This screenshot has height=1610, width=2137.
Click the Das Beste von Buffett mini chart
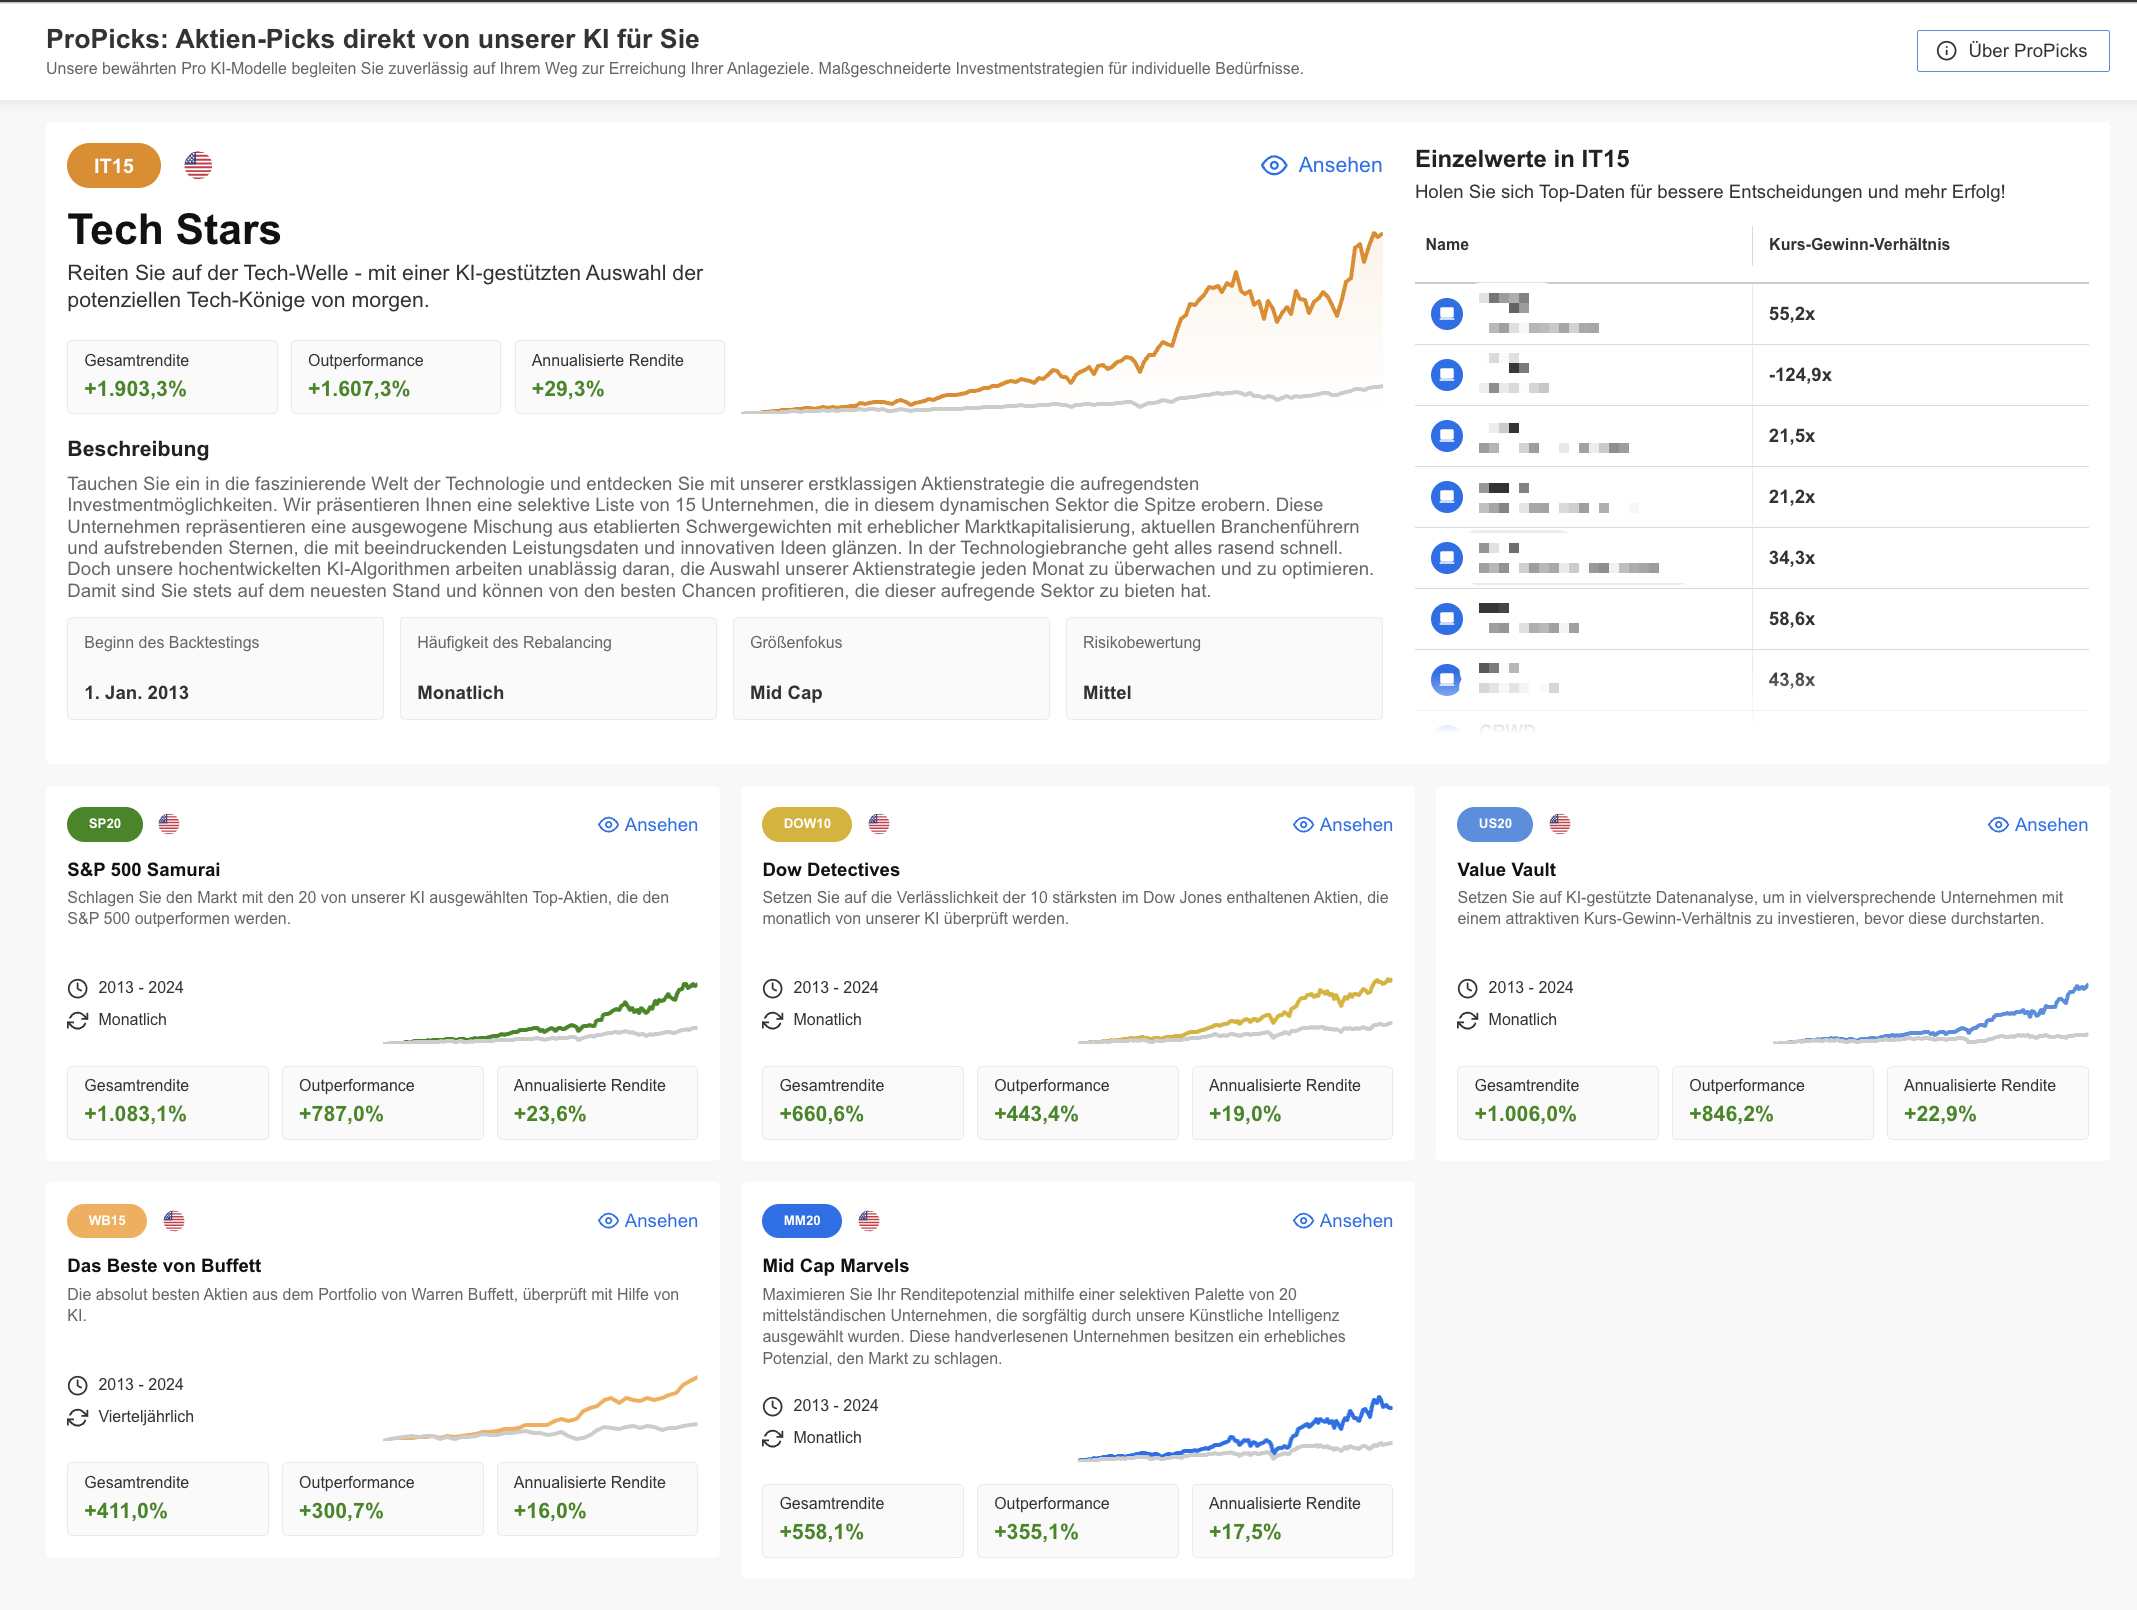tap(540, 1408)
